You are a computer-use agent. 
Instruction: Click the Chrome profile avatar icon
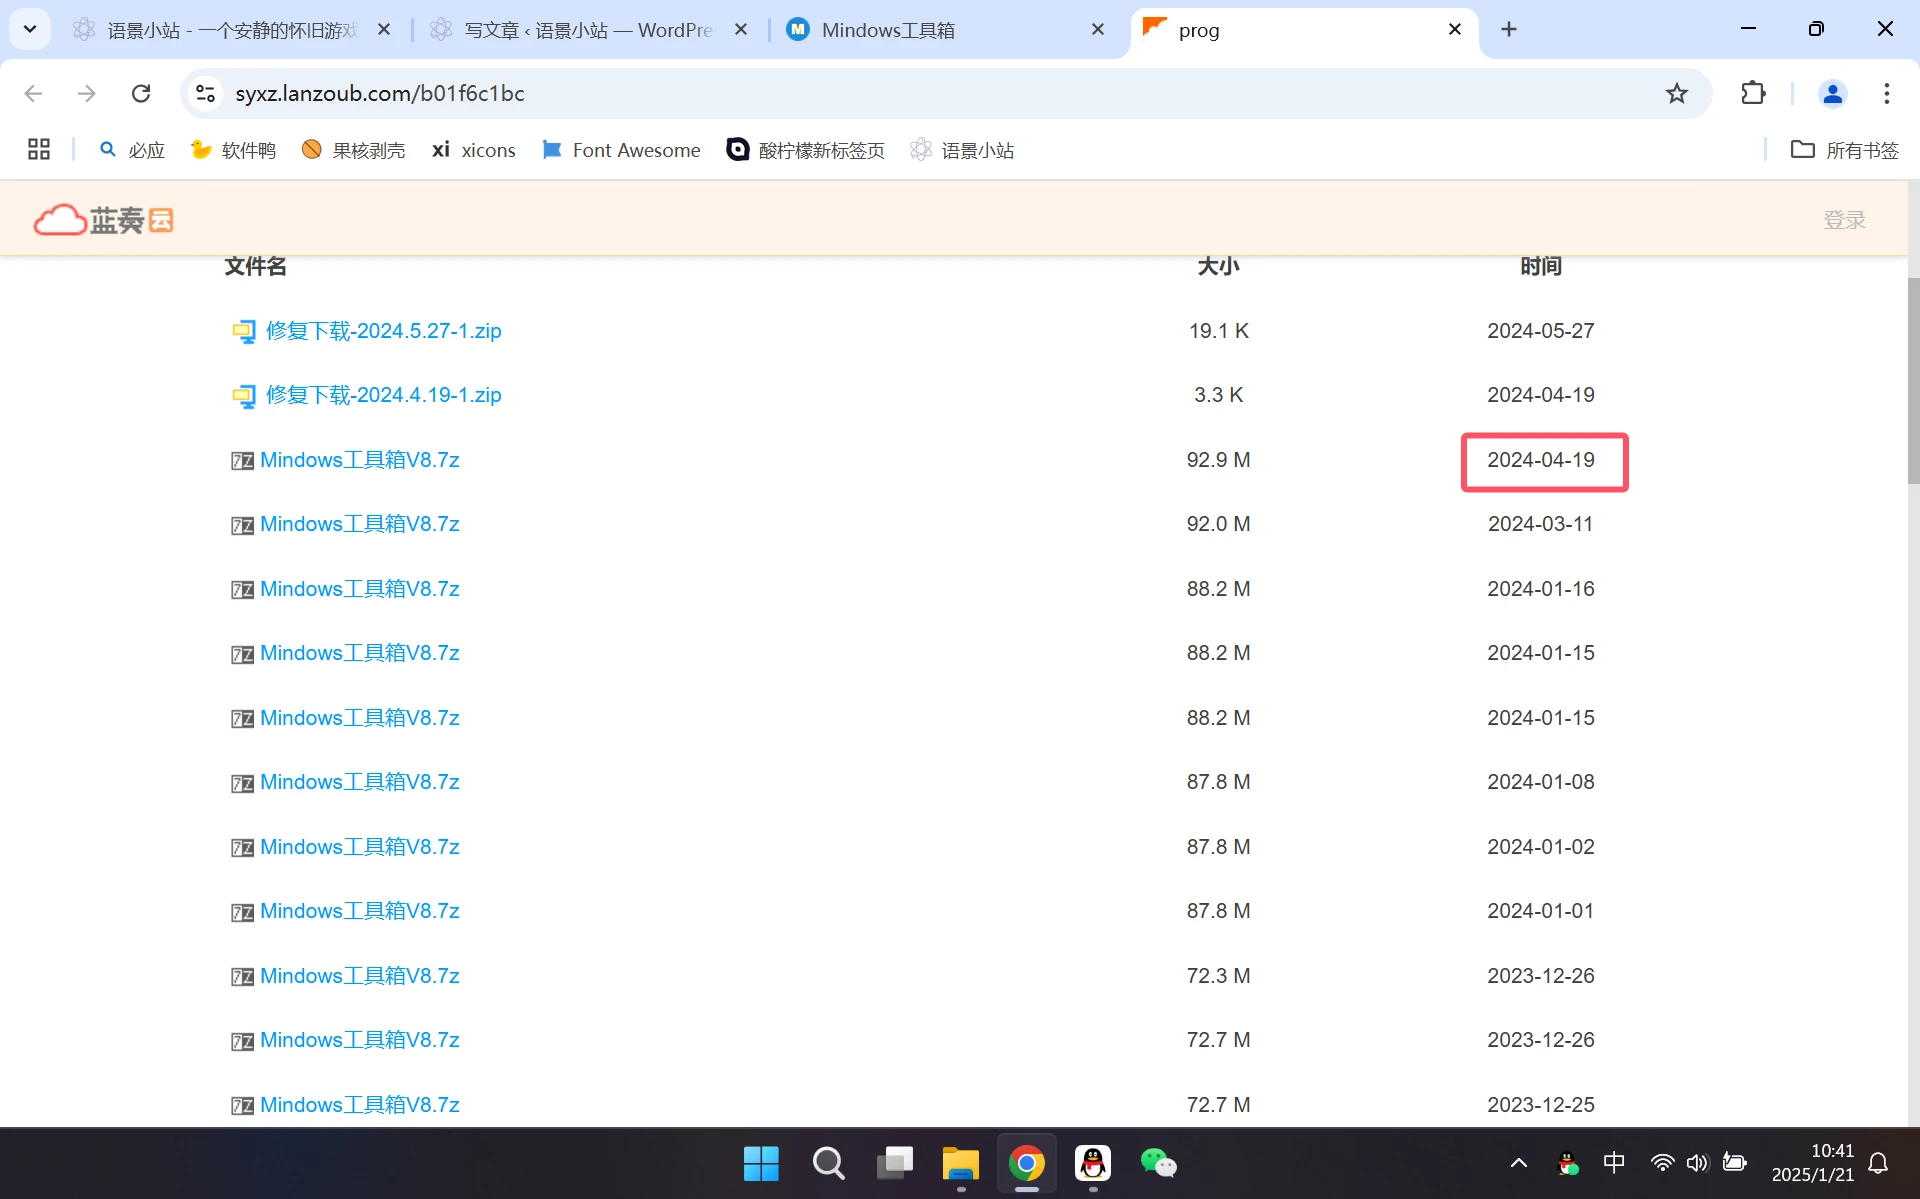1832,93
